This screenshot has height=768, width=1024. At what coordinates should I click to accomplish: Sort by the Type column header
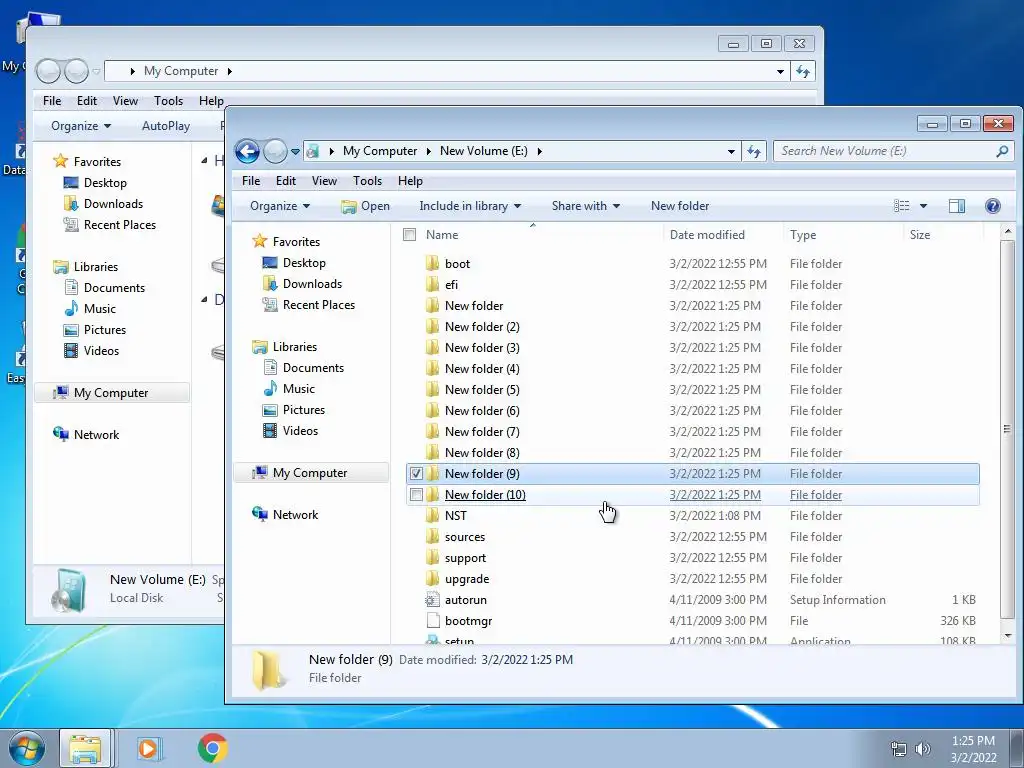click(803, 235)
